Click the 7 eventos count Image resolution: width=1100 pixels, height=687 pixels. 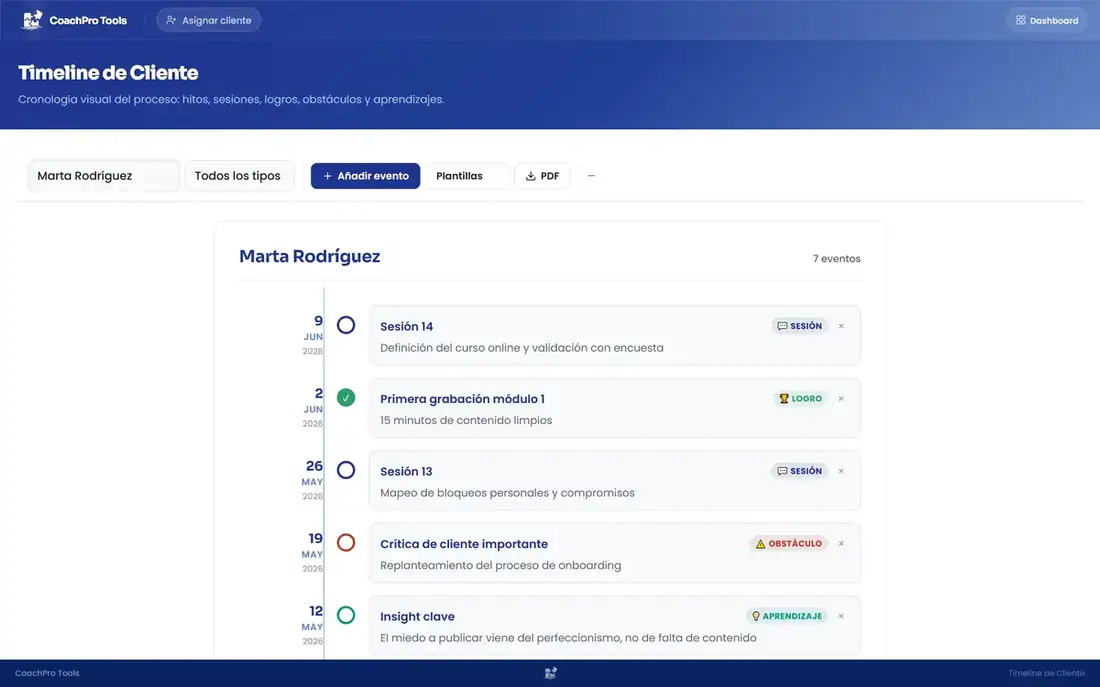point(836,259)
